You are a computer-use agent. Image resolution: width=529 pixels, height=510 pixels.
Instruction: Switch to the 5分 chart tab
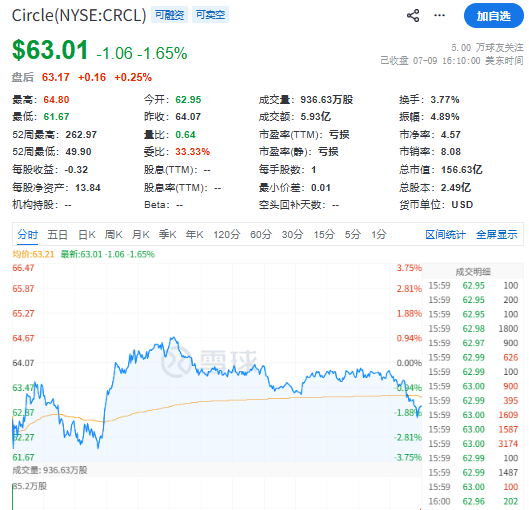coord(353,234)
